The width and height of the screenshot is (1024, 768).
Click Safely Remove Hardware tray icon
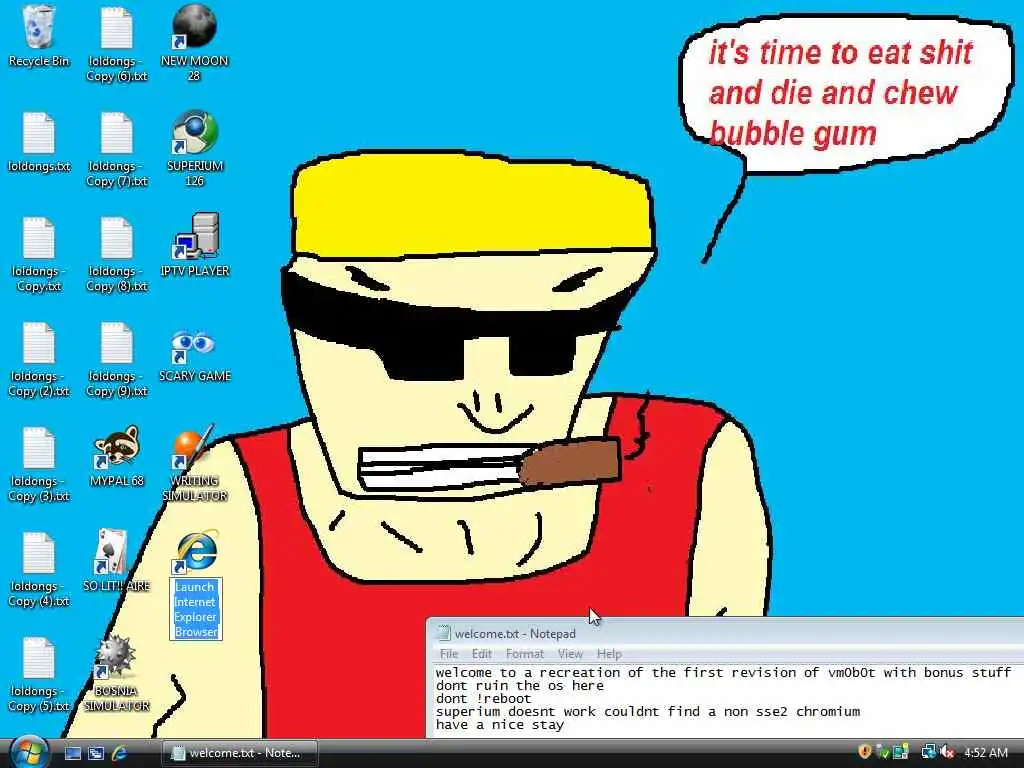click(882, 752)
